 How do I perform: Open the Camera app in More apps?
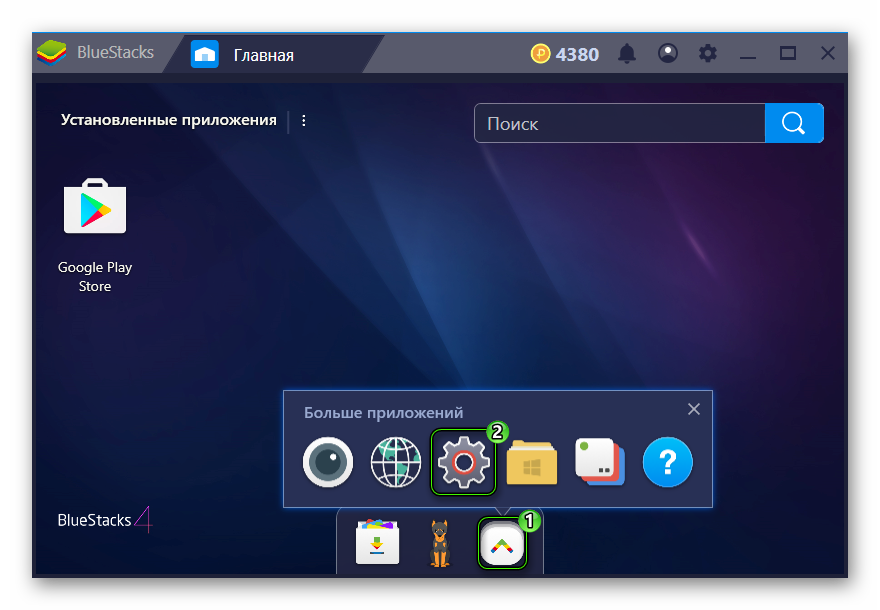click(x=328, y=462)
